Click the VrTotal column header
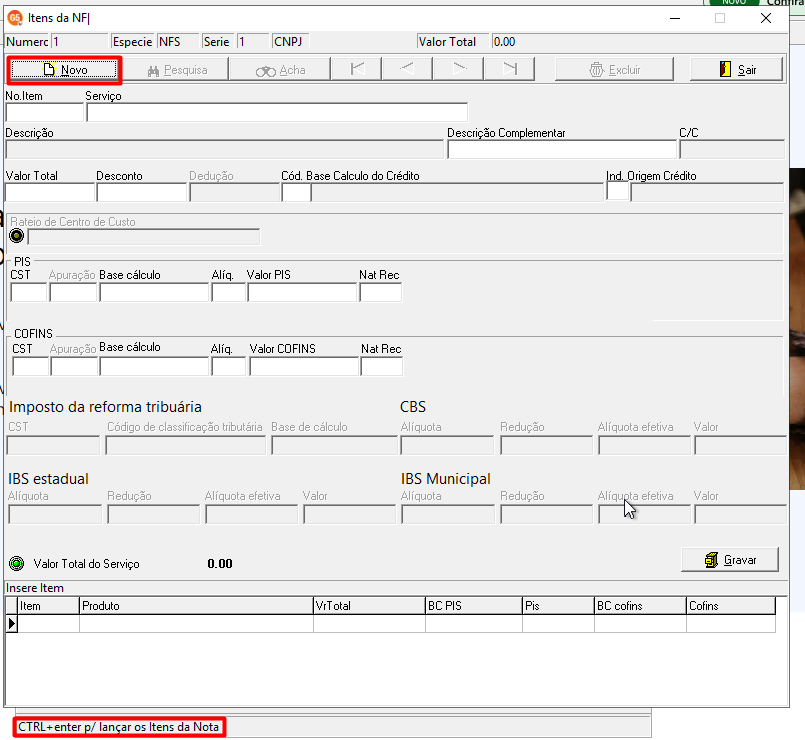 click(x=369, y=606)
